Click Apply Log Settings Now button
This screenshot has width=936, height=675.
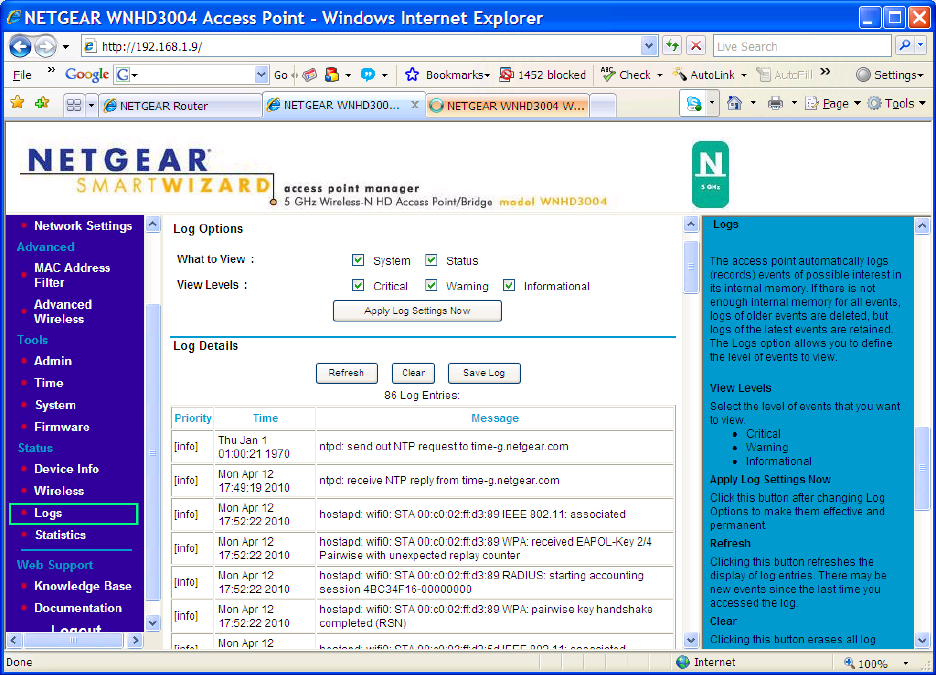click(417, 311)
